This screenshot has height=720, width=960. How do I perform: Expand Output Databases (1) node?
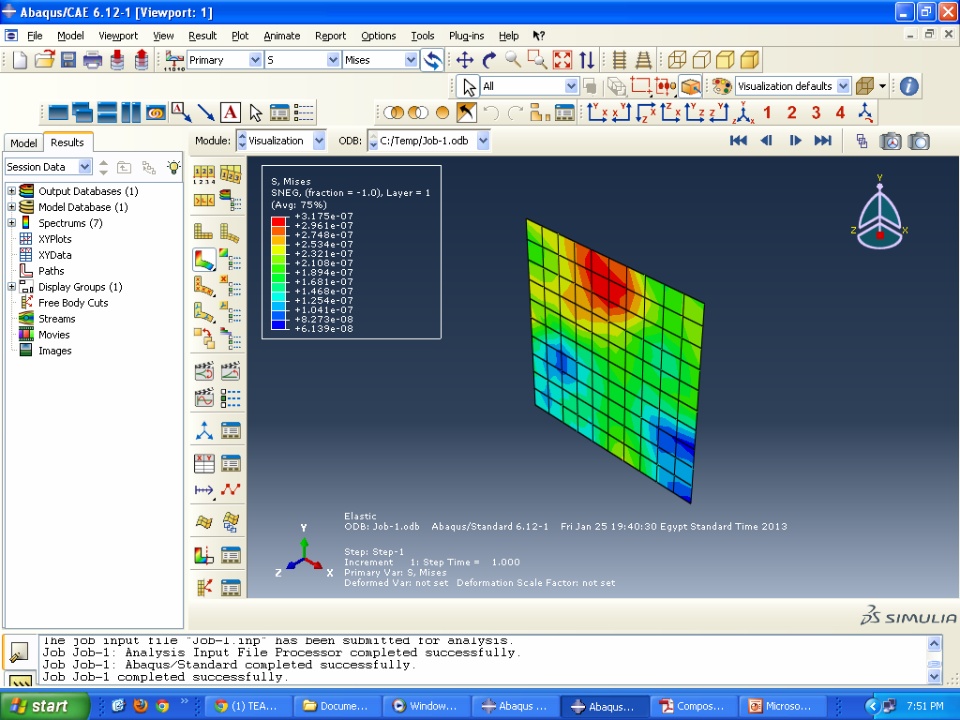click(x=11, y=191)
